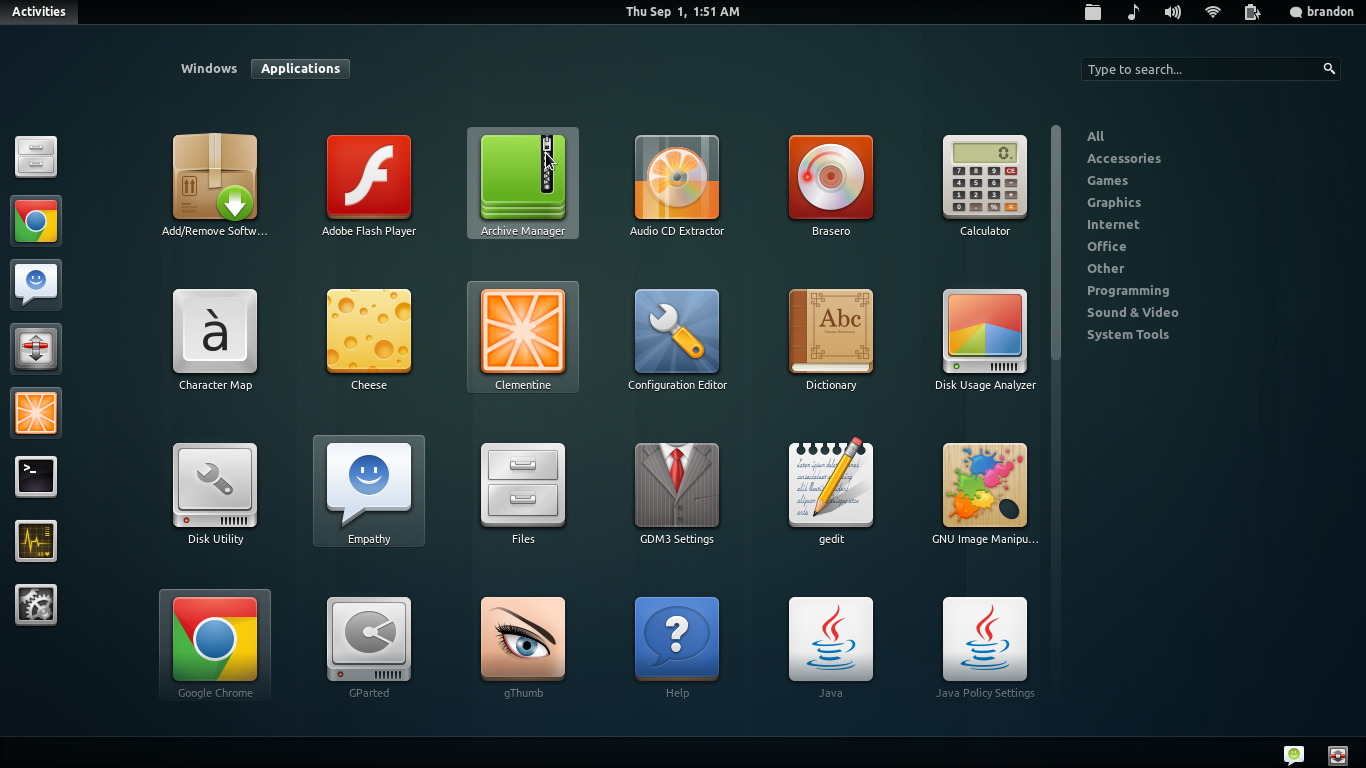Launch the Dictionary app

(831, 339)
